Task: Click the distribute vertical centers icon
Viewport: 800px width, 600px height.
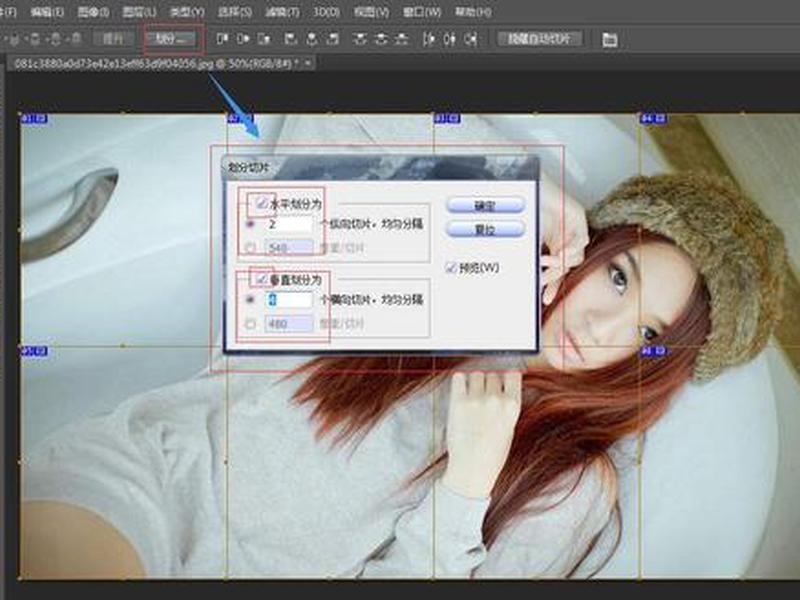Action: [381, 39]
